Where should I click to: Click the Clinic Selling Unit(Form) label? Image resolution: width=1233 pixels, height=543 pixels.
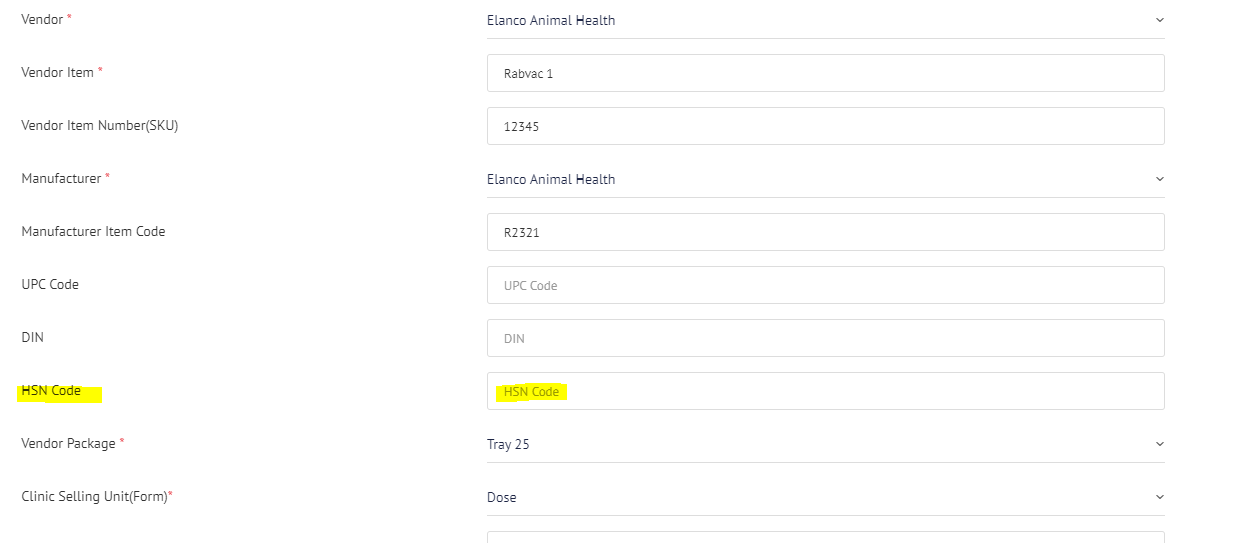click(x=94, y=497)
